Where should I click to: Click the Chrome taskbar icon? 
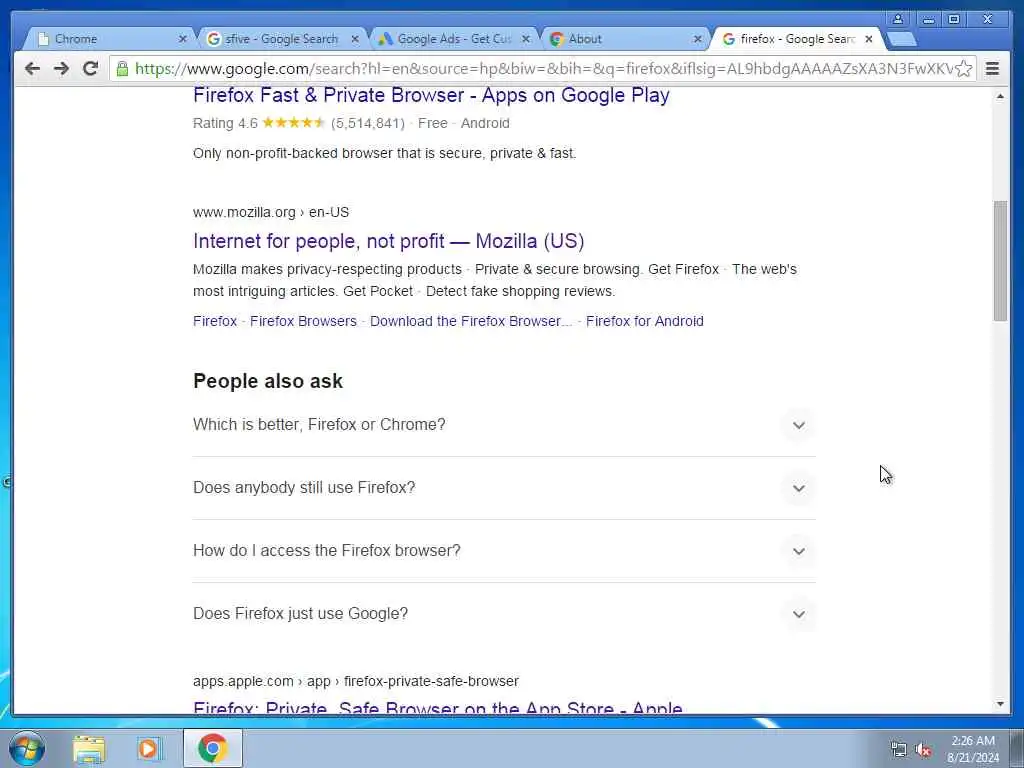213,748
